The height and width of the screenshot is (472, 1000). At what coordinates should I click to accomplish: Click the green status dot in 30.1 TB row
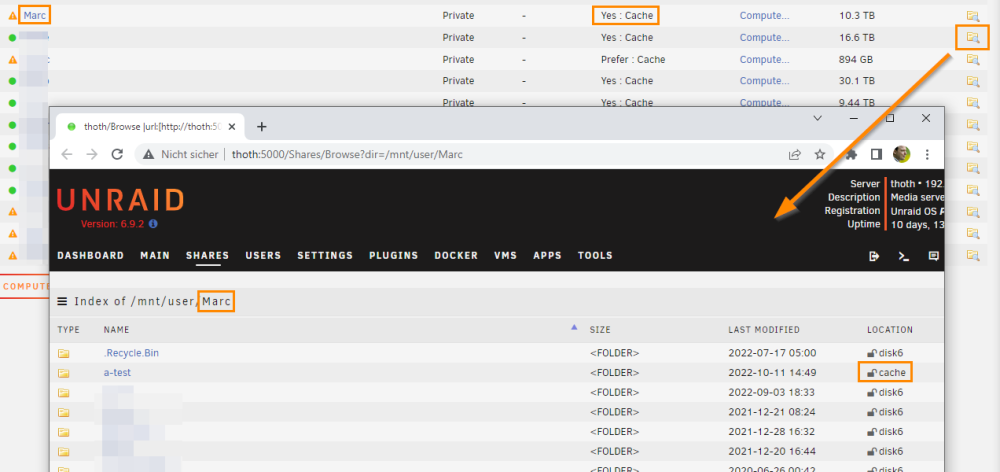[12, 81]
